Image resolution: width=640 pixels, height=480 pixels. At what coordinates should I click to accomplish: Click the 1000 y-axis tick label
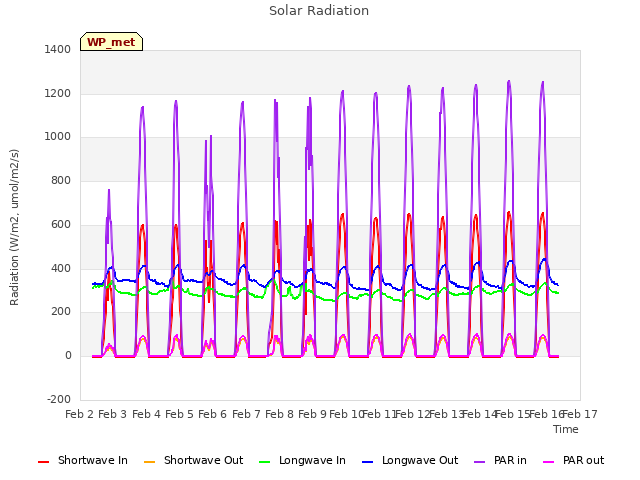click(58, 137)
